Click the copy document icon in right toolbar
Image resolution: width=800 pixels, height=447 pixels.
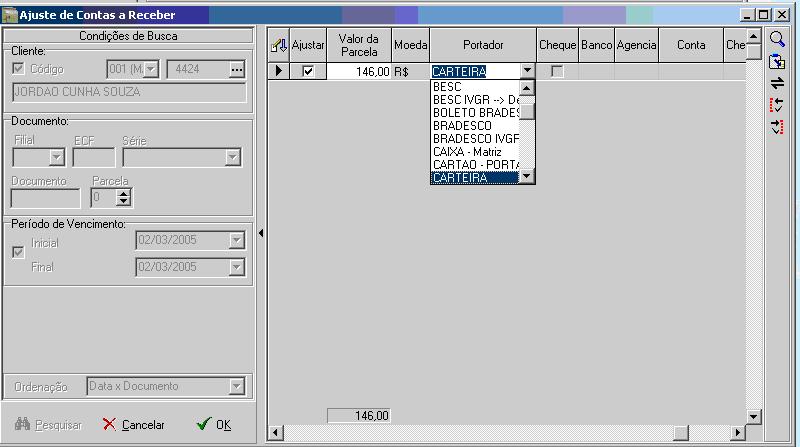pos(777,61)
